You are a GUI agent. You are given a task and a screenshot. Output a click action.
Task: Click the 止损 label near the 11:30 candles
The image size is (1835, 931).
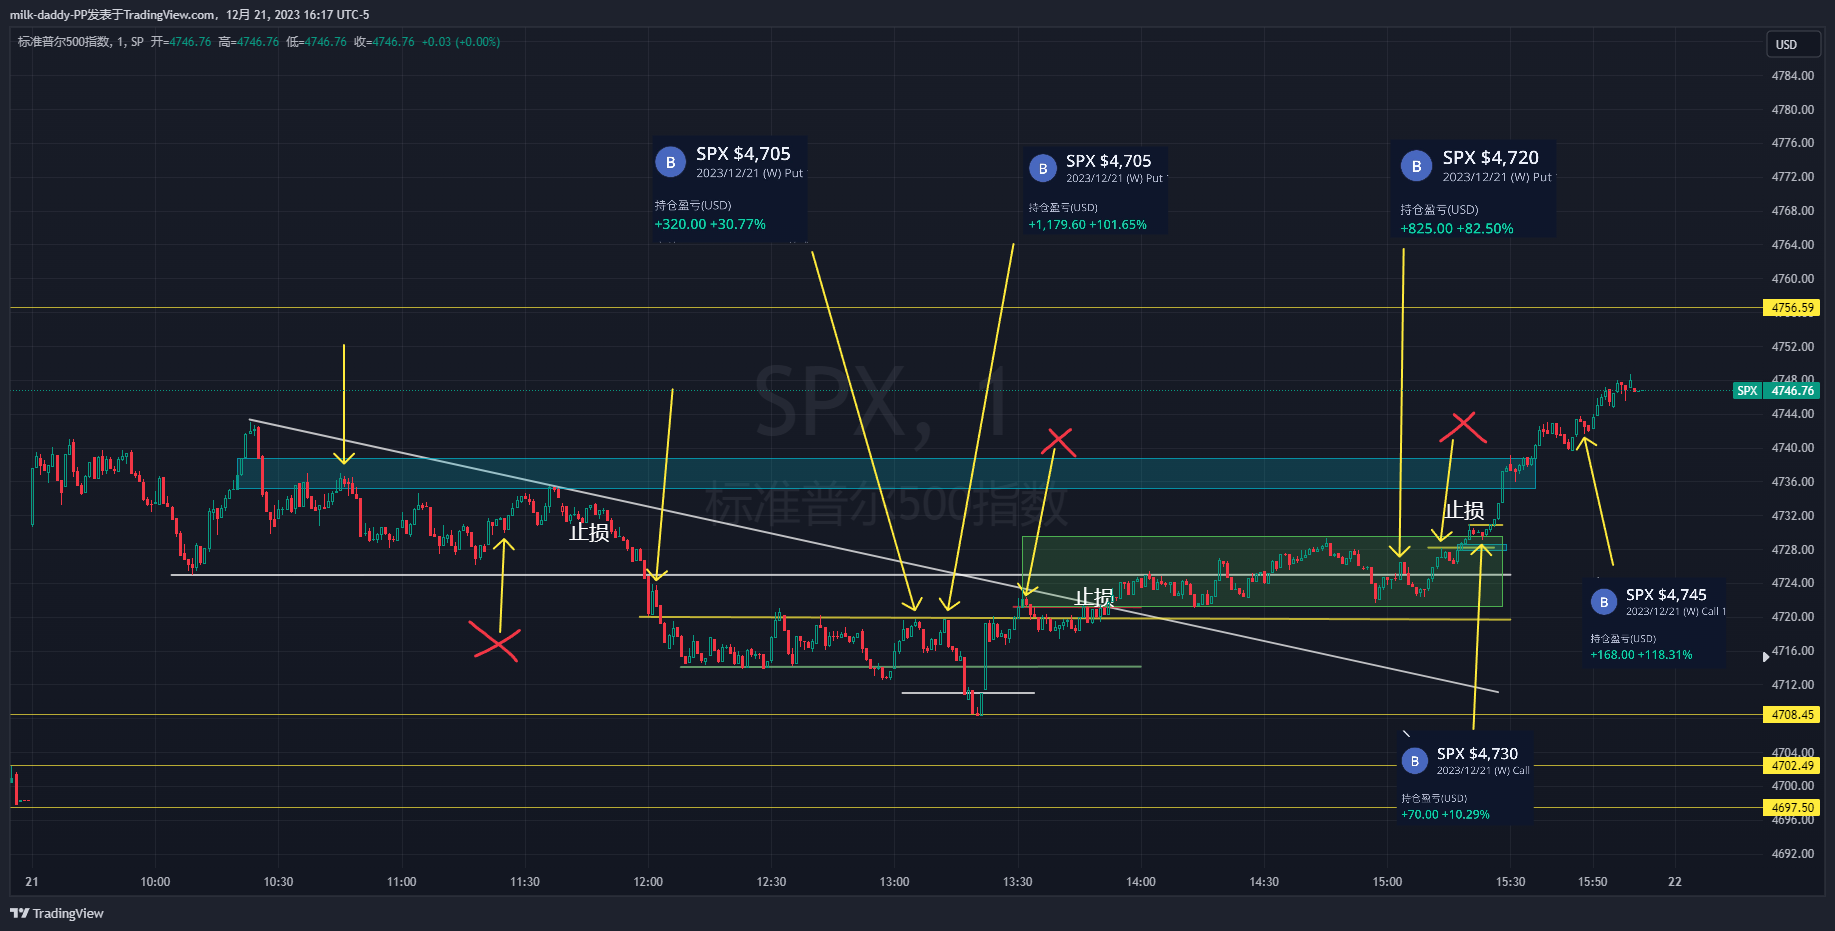(589, 533)
